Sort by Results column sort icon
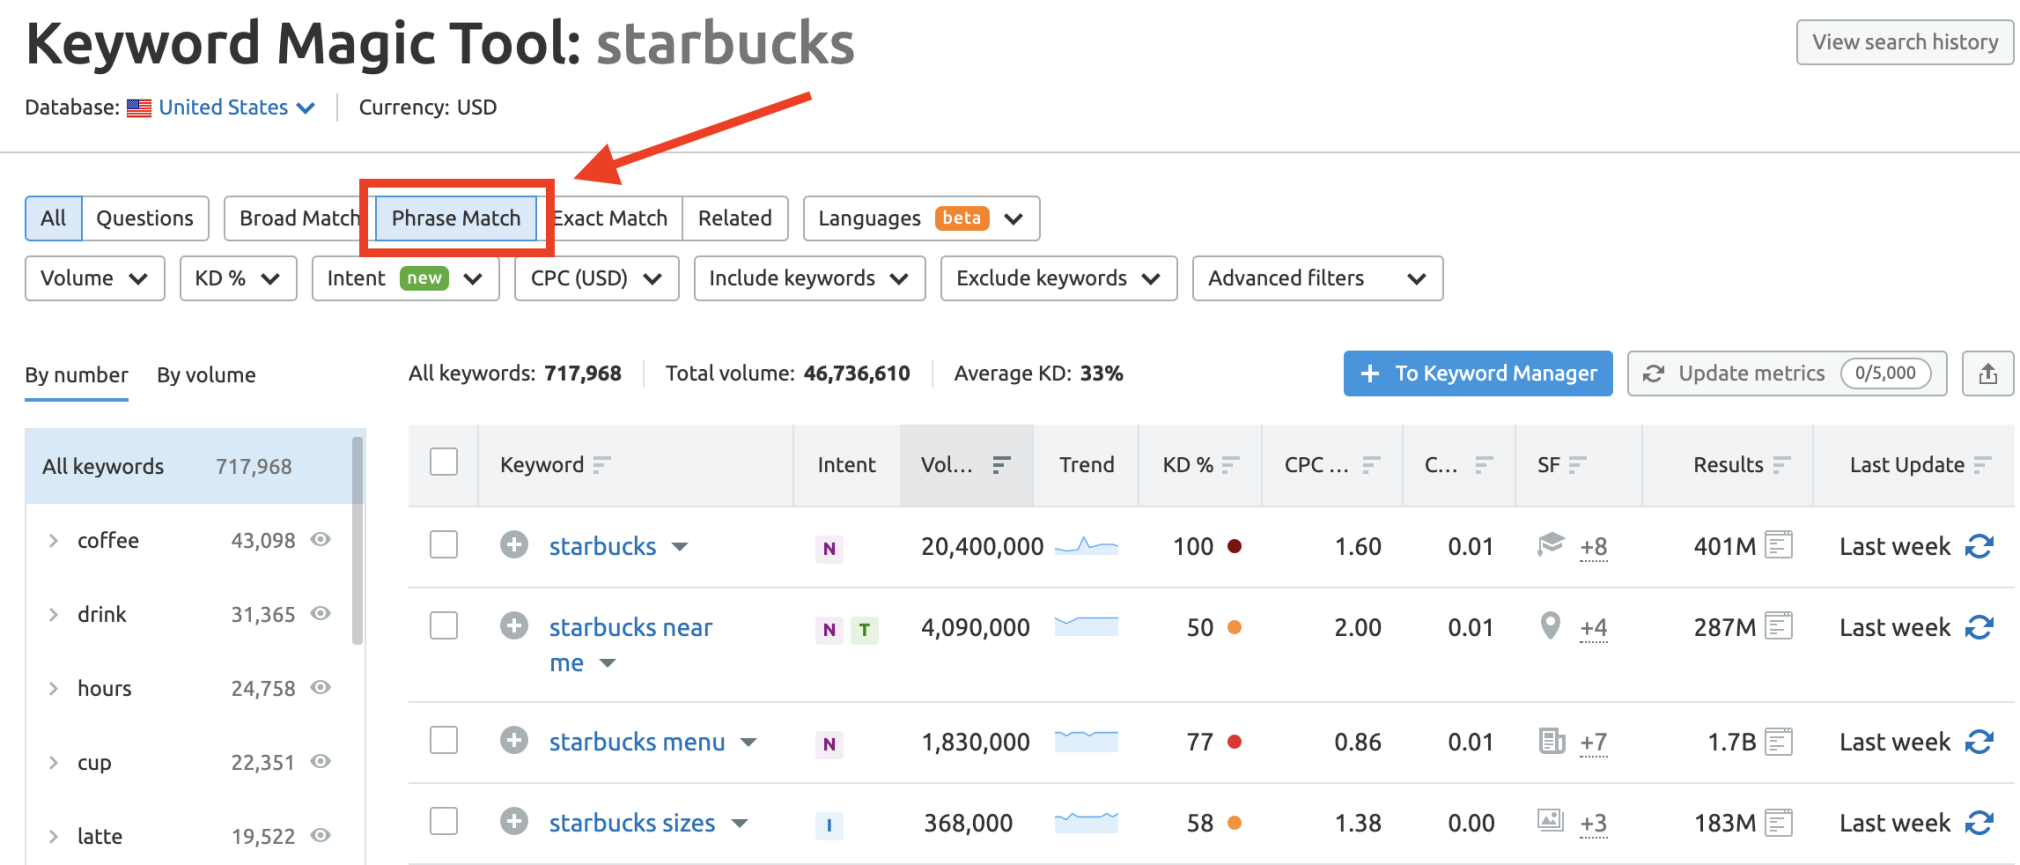Viewport: 2020px width, 865px height. tap(1781, 464)
